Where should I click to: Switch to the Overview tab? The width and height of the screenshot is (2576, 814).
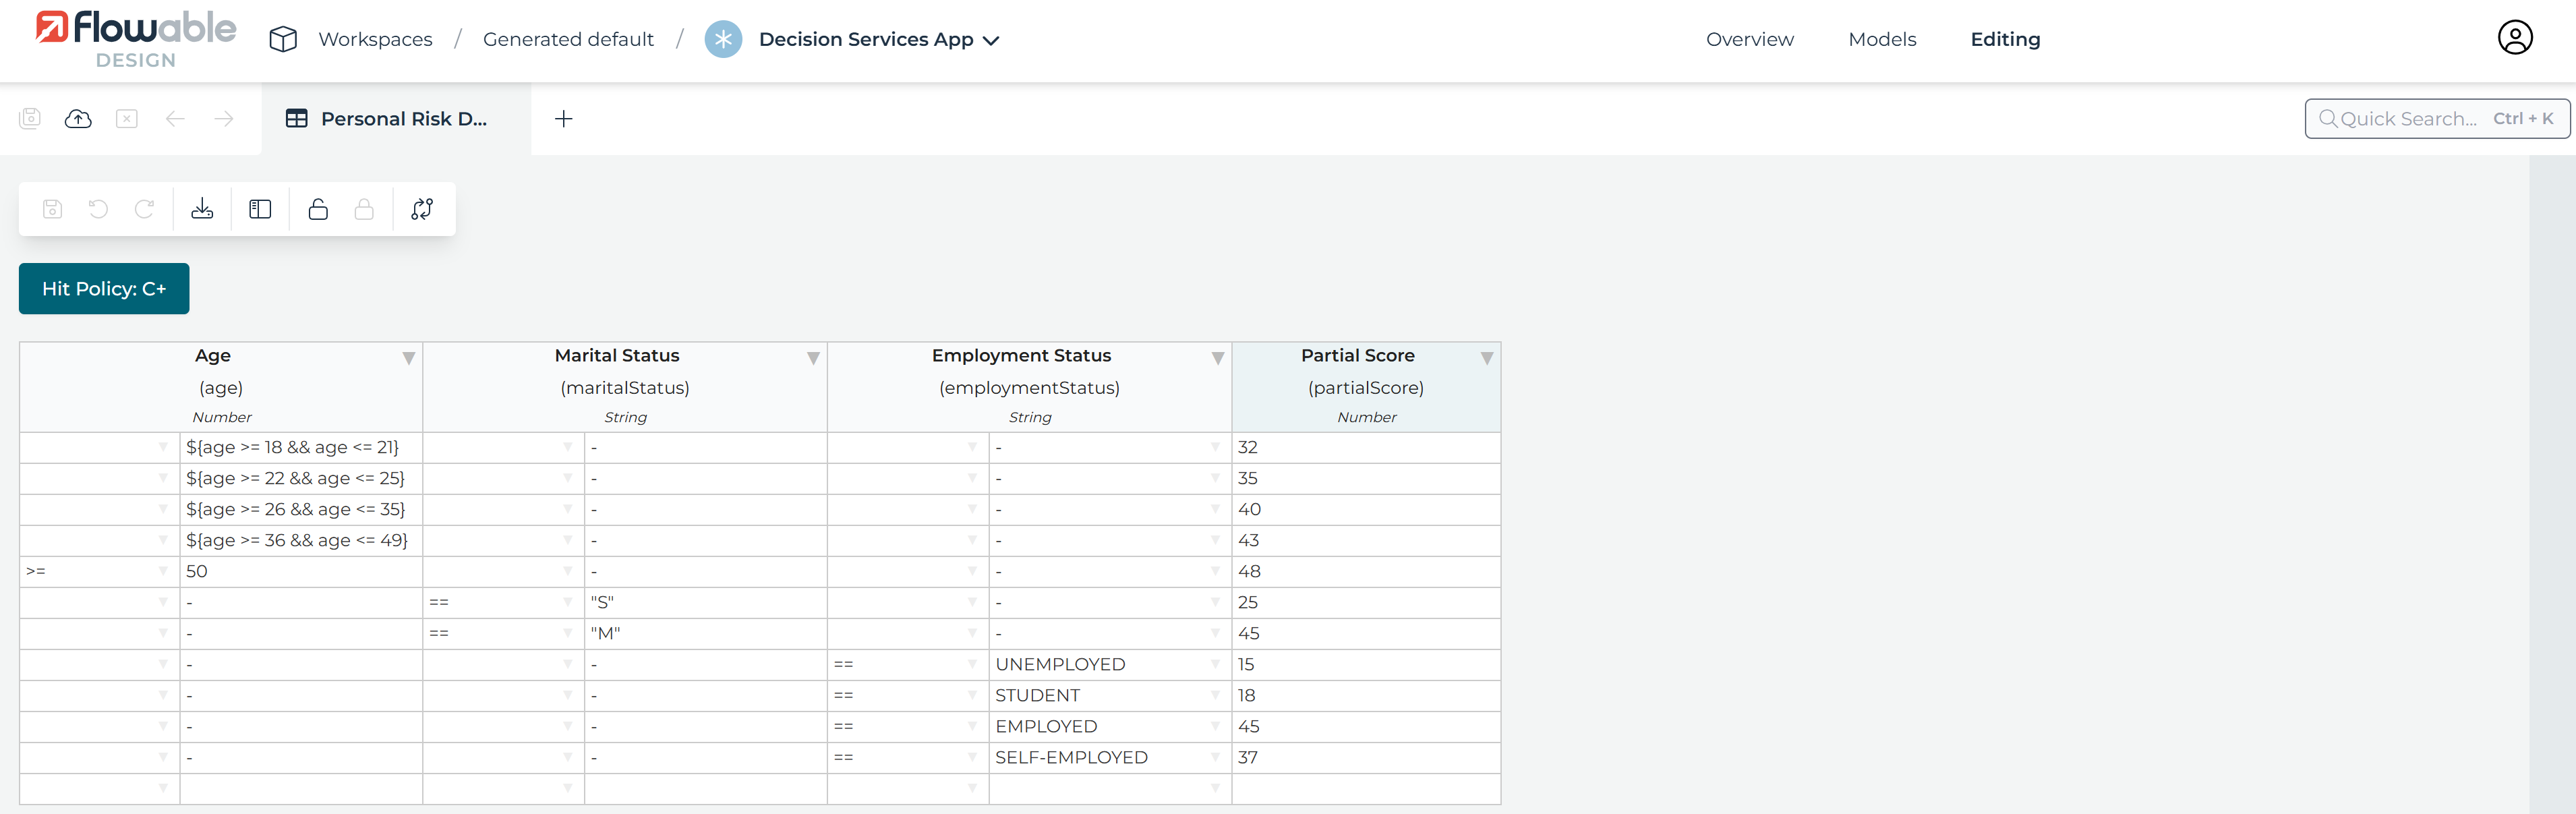click(x=1749, y=39)
